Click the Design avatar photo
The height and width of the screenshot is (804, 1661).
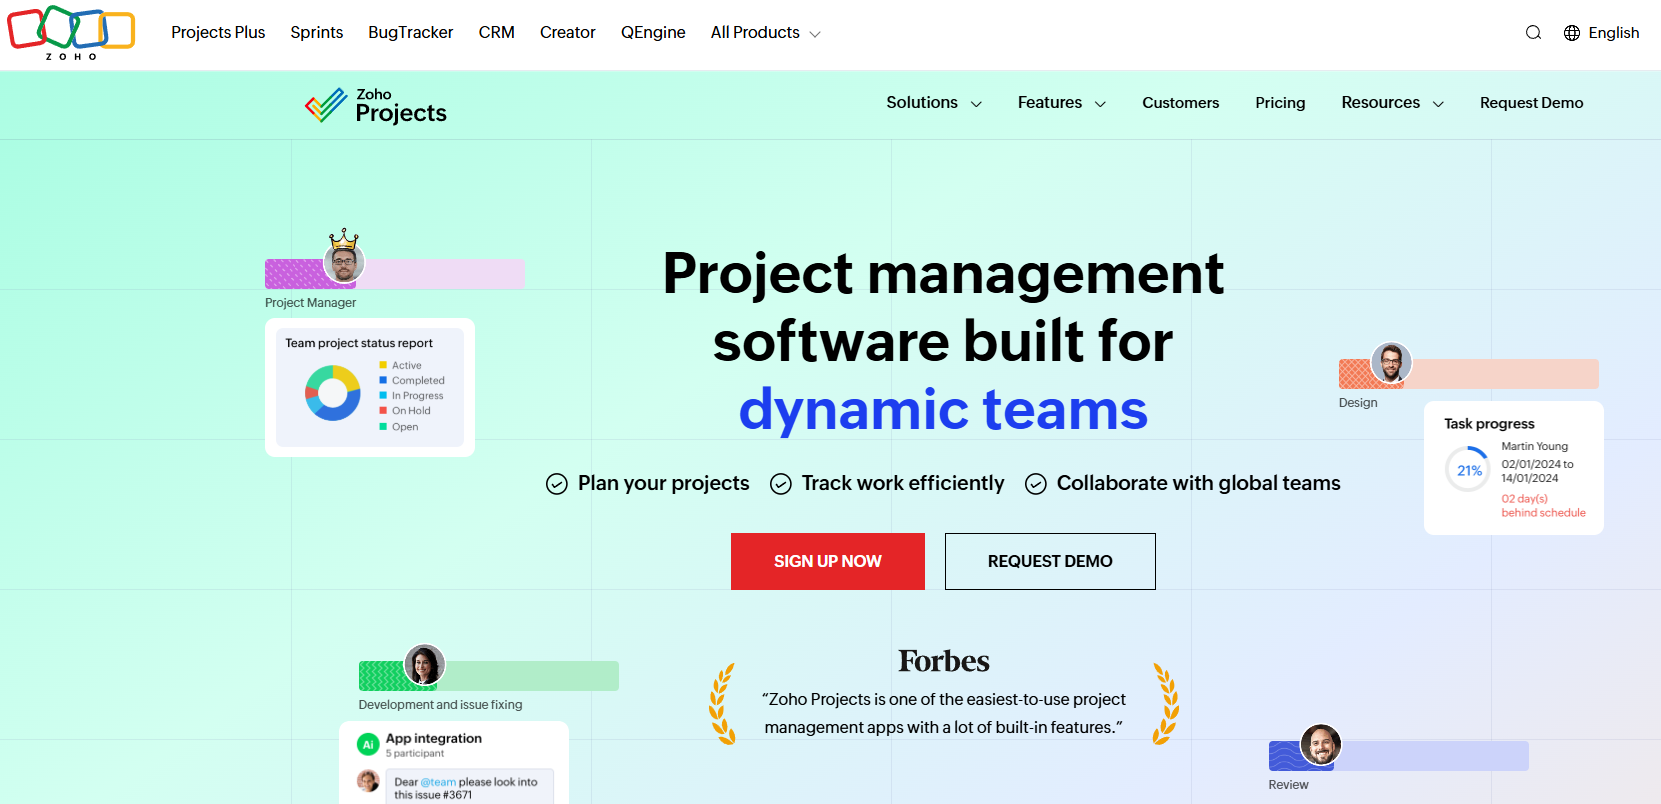pyautogui.click(x=1391, y=362)
